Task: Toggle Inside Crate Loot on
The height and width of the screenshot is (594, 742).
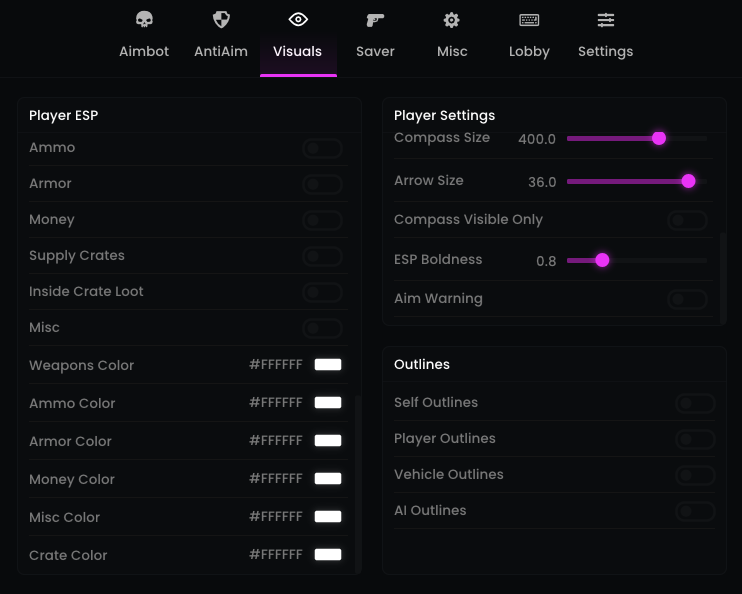Action: pyautogui.click(x=322, y=292)
